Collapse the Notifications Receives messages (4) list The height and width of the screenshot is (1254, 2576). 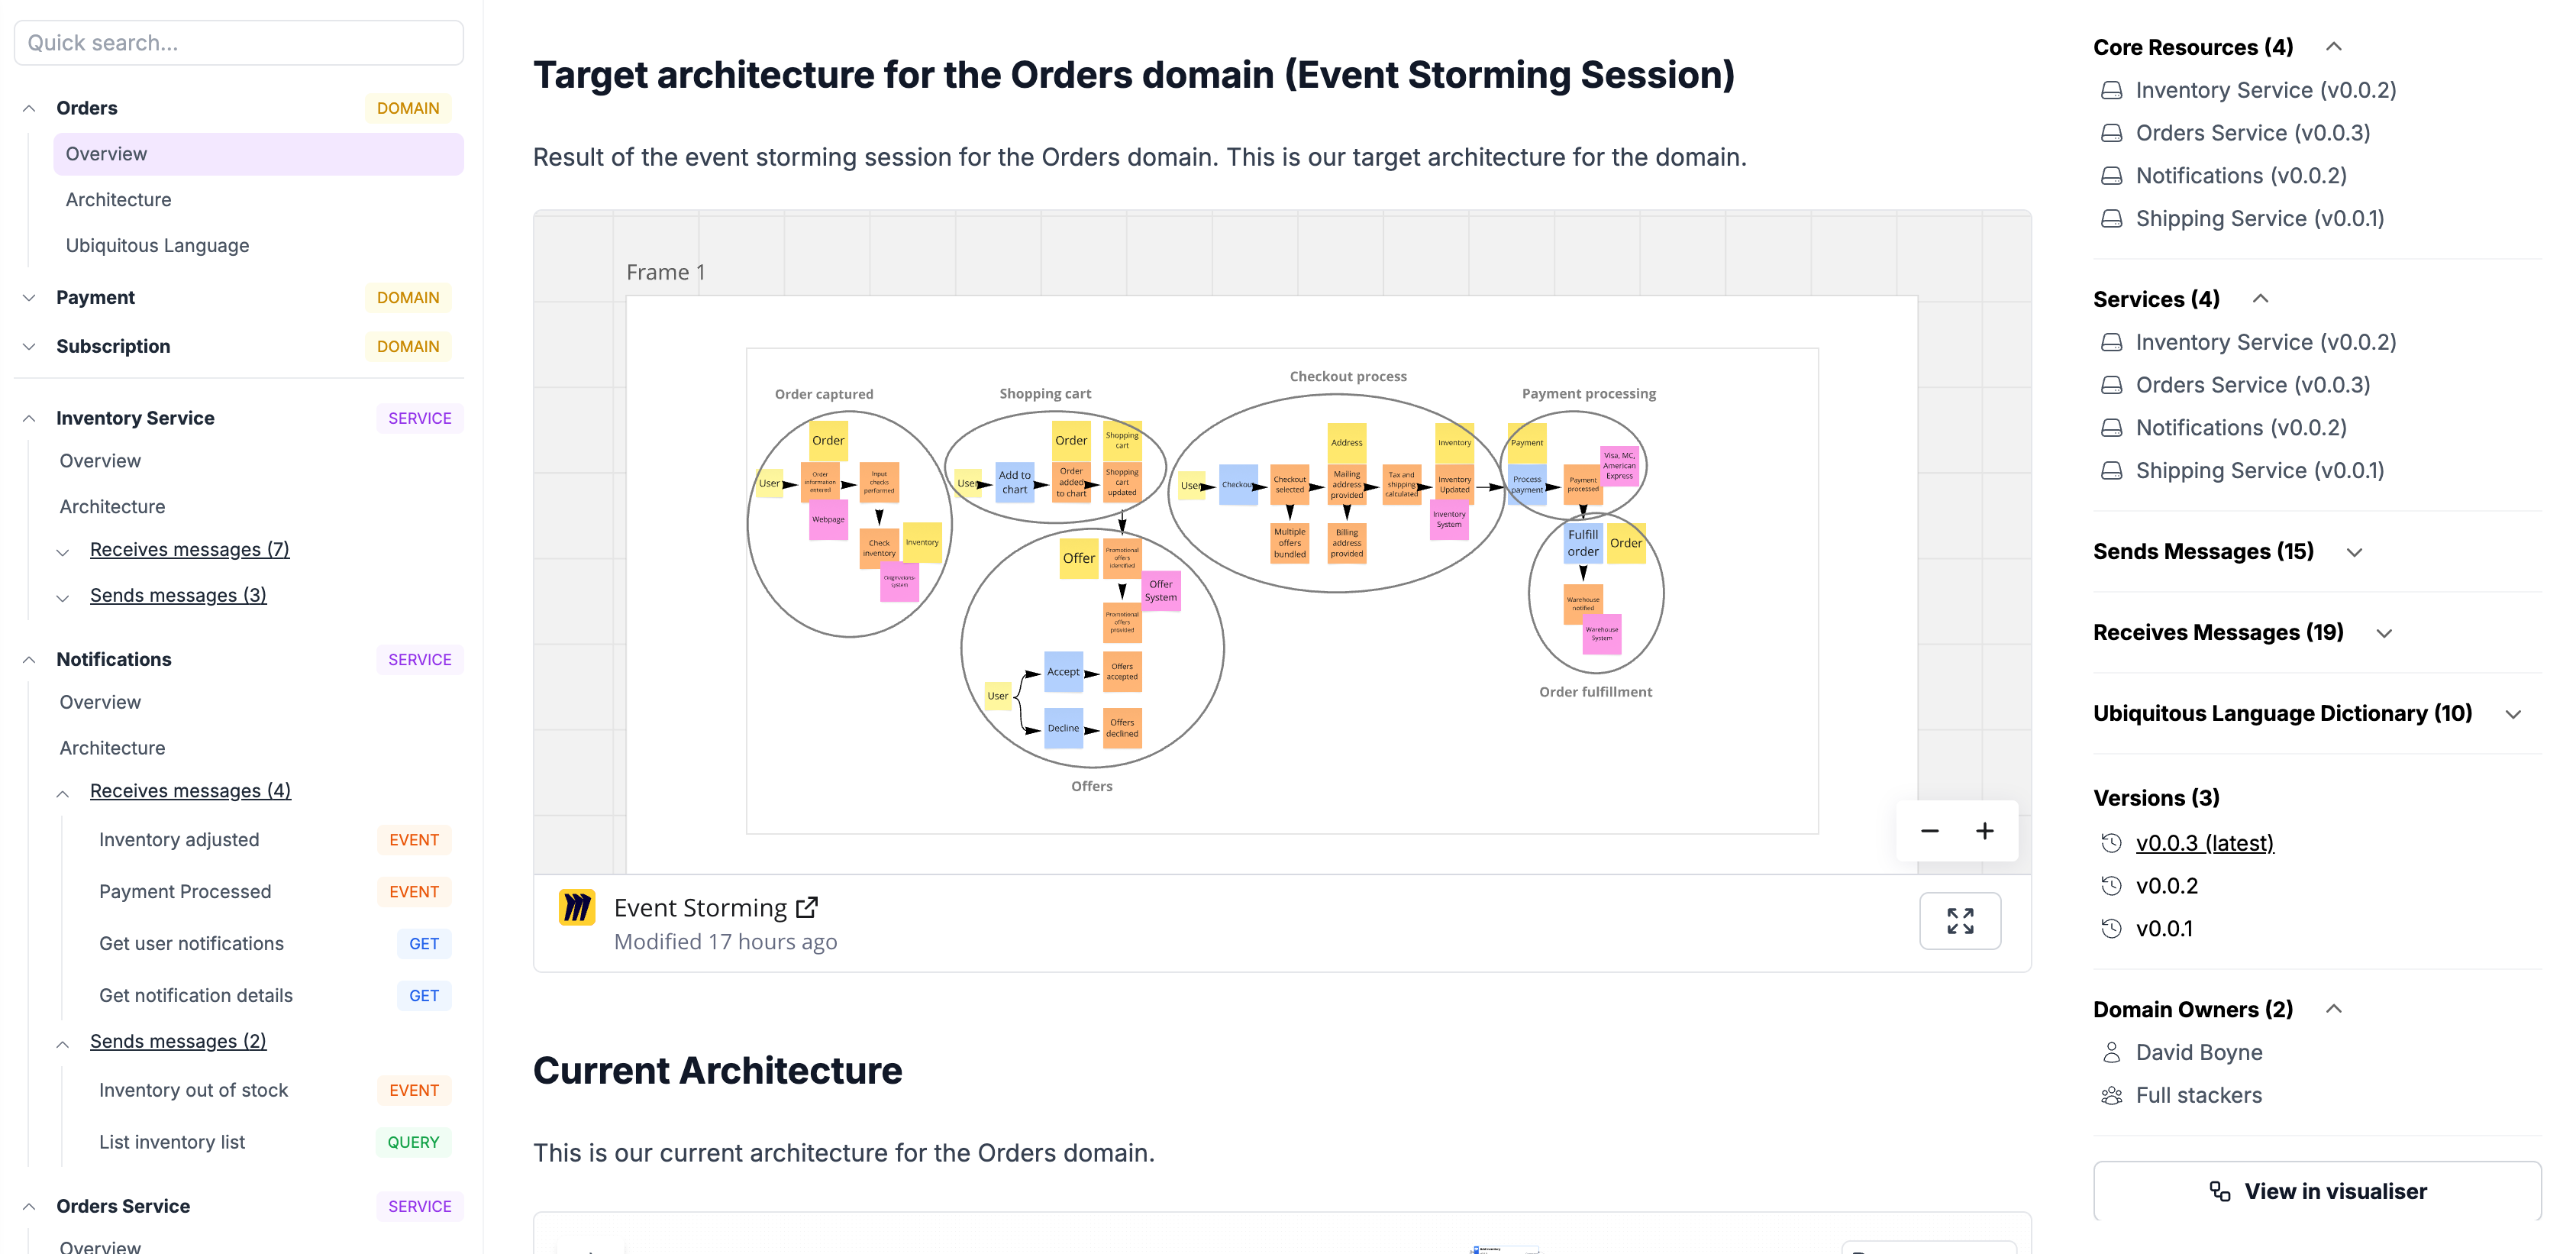[x=63, y=792]
